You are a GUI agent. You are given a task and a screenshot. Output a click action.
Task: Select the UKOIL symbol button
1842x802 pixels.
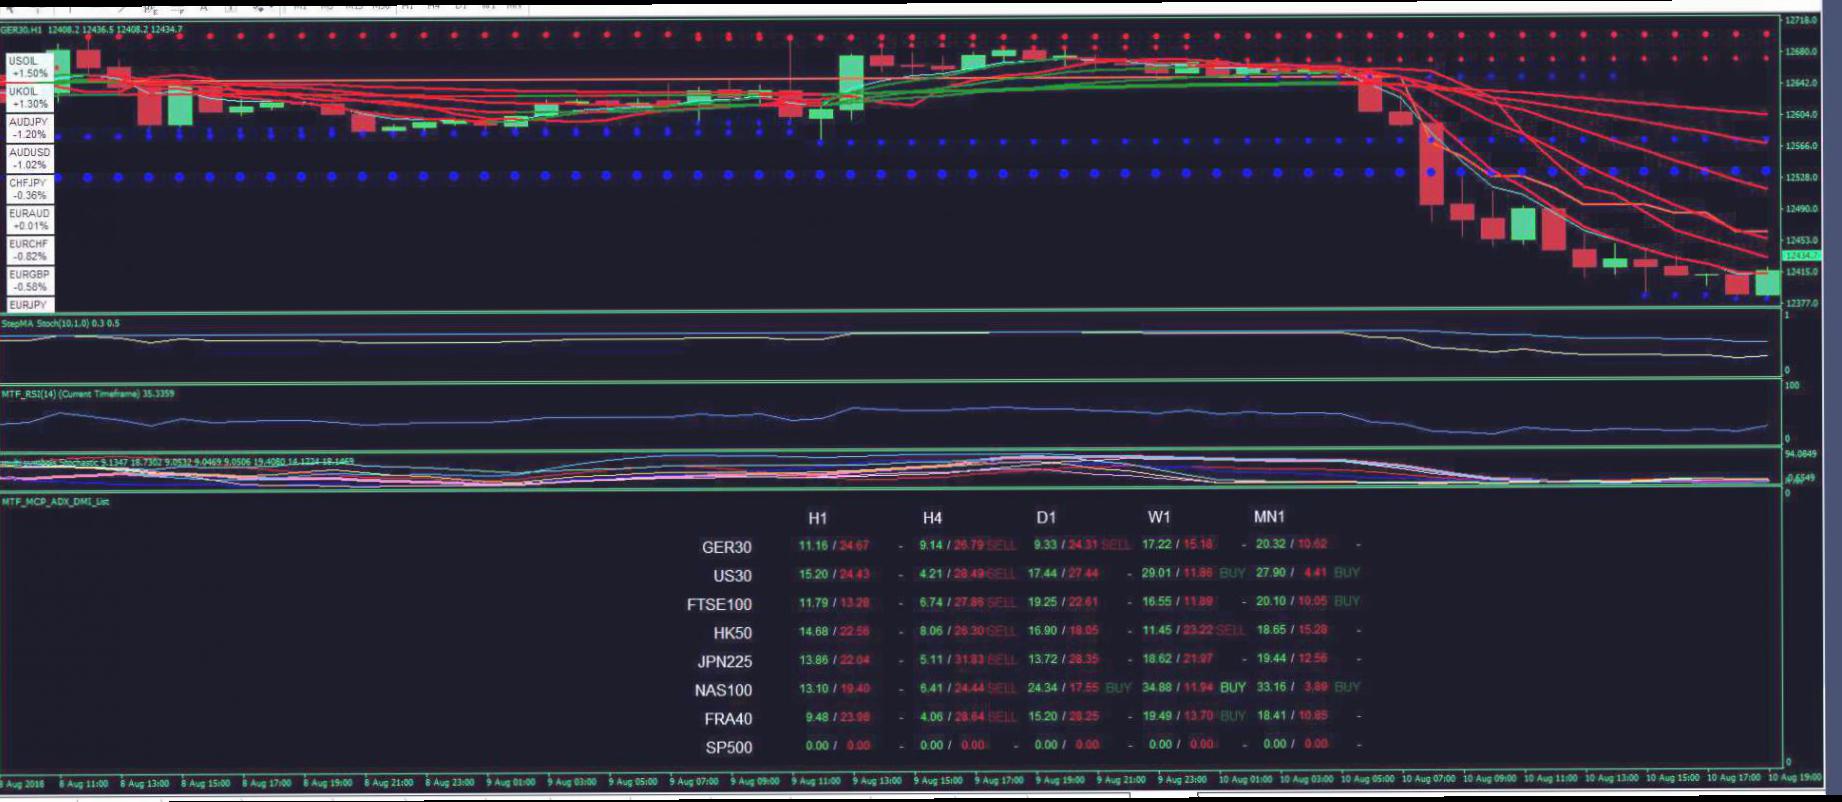(29, 97)
